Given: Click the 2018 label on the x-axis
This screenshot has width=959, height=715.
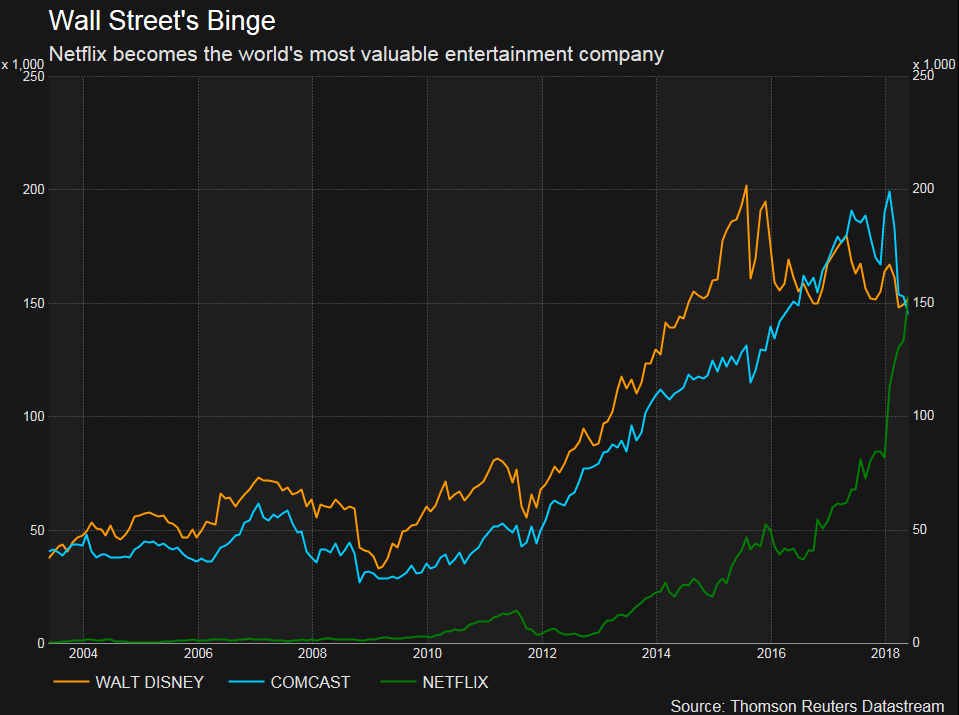Looking at the screenshot, I should (x=885, y=654).
